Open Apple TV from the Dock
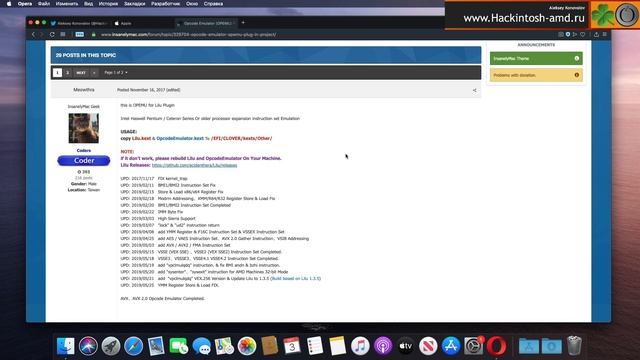Viewport: 640px width, 360px height. coord(405,346)
